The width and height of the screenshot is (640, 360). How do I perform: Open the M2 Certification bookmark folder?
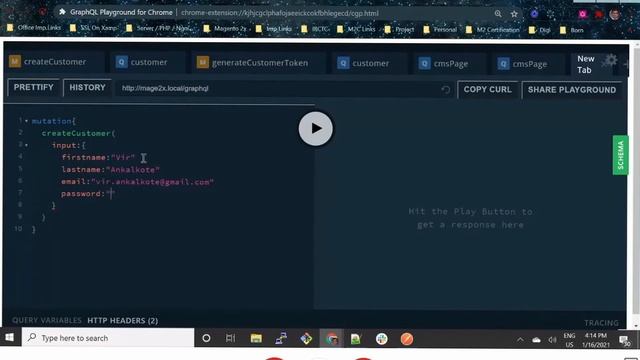(493, 30)
